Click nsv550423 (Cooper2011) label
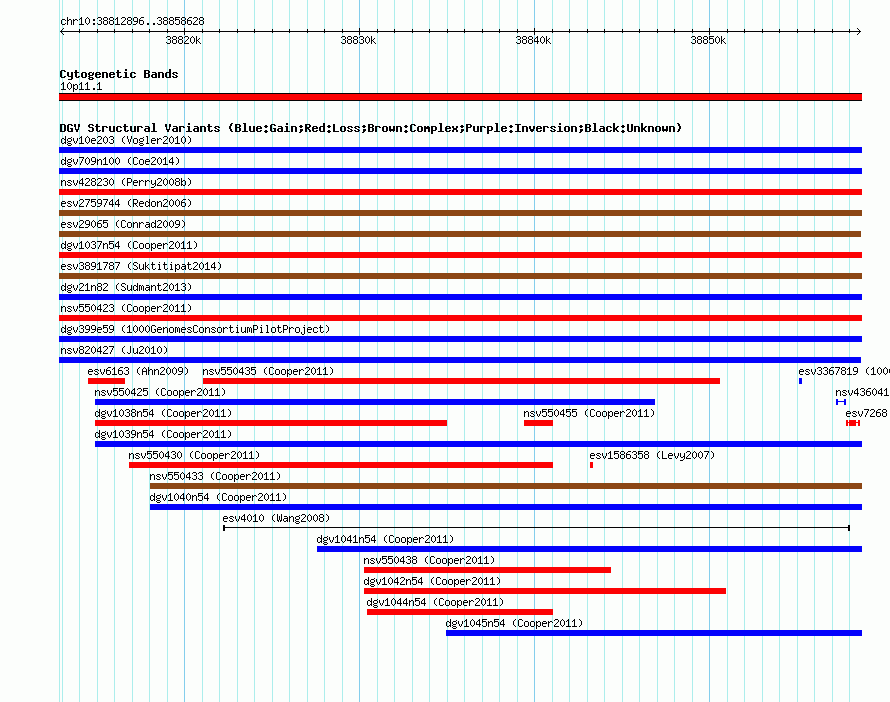890x702 pixels. [126, 308]
